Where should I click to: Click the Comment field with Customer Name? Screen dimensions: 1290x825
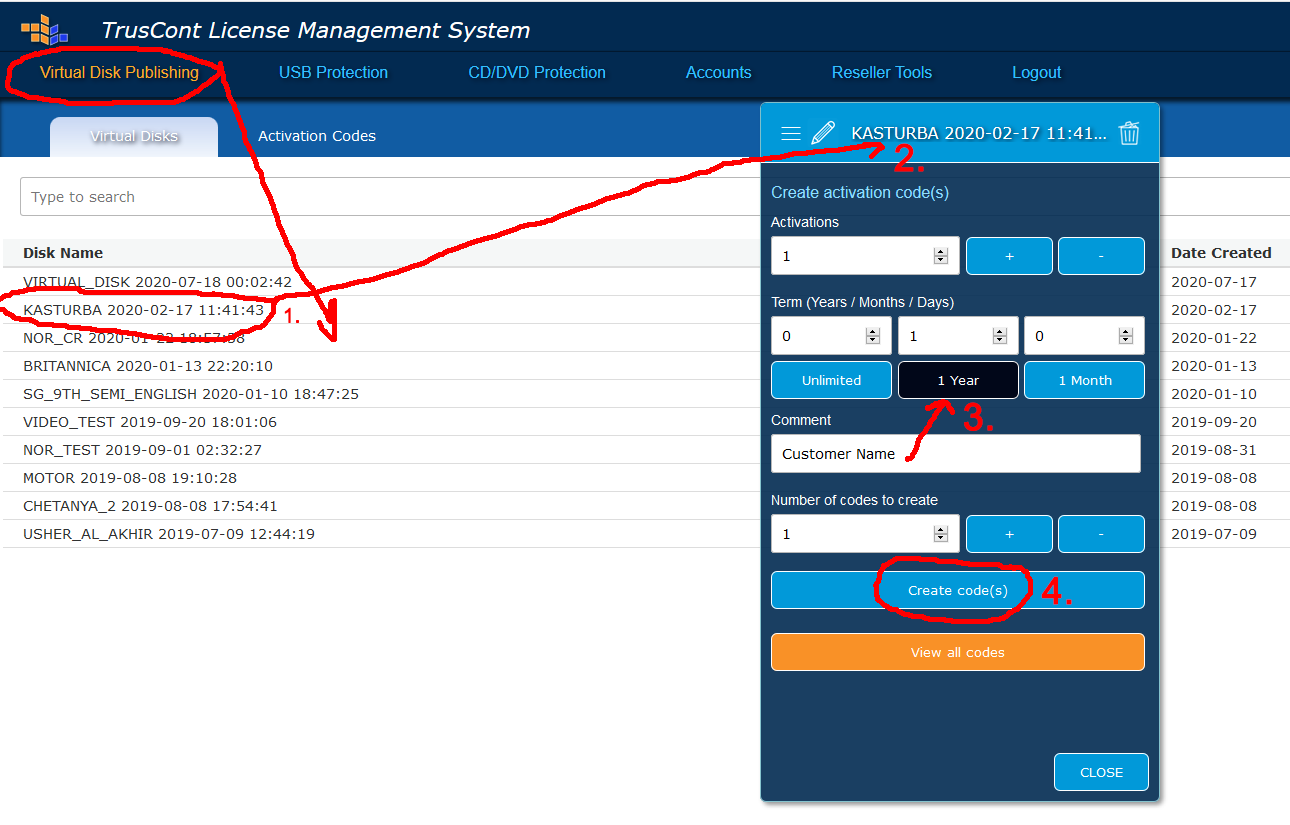(956, 453)
